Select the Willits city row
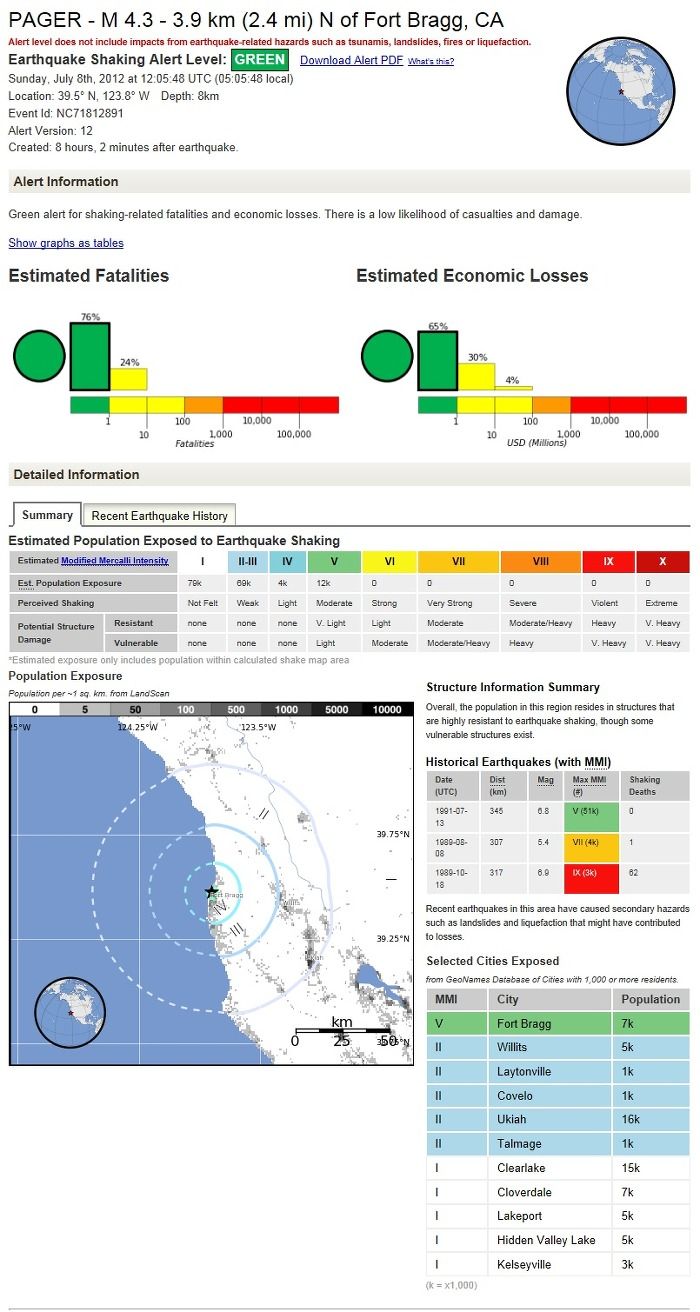Image resolution: width=700 pixels, height=1312 pixels. (558, 1047)
